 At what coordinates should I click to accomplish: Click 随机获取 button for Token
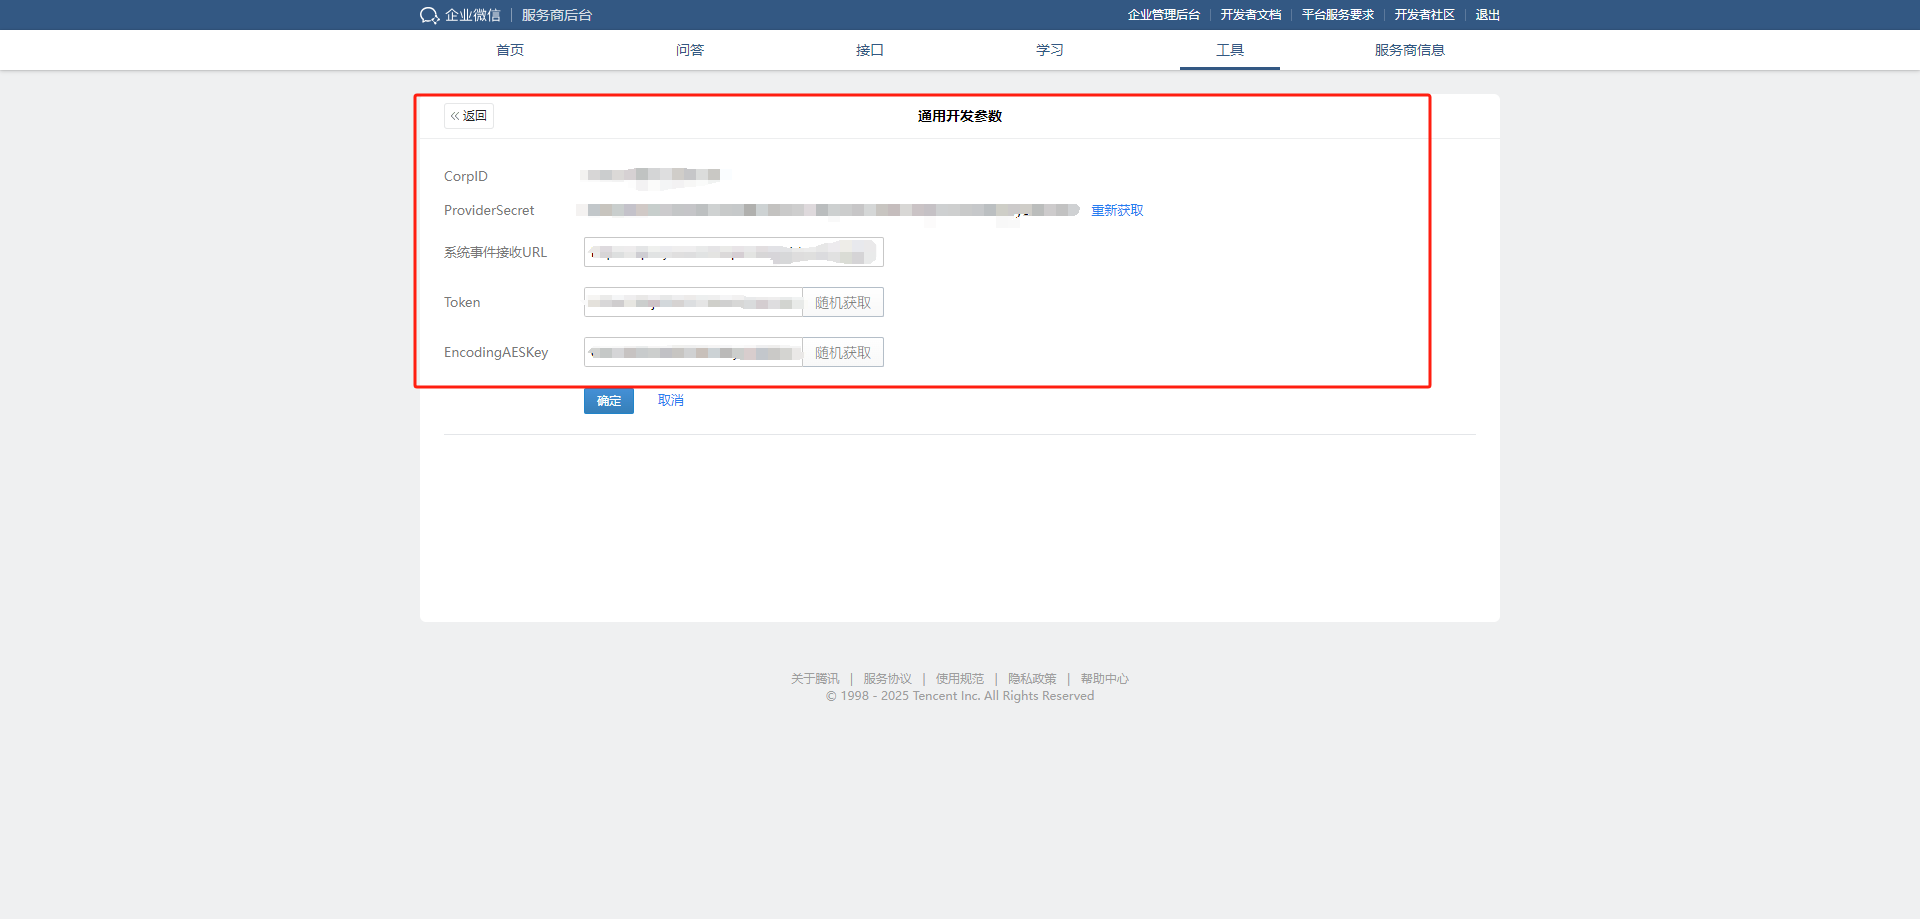point(843,302)
